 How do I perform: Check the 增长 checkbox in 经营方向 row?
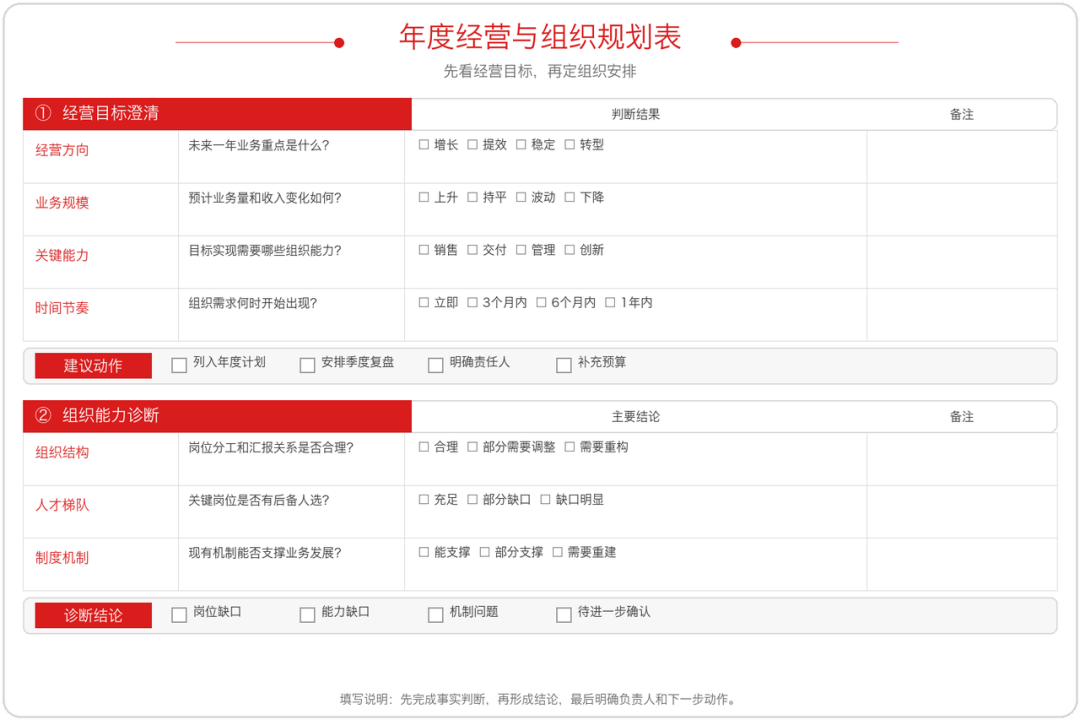[424, 145]
